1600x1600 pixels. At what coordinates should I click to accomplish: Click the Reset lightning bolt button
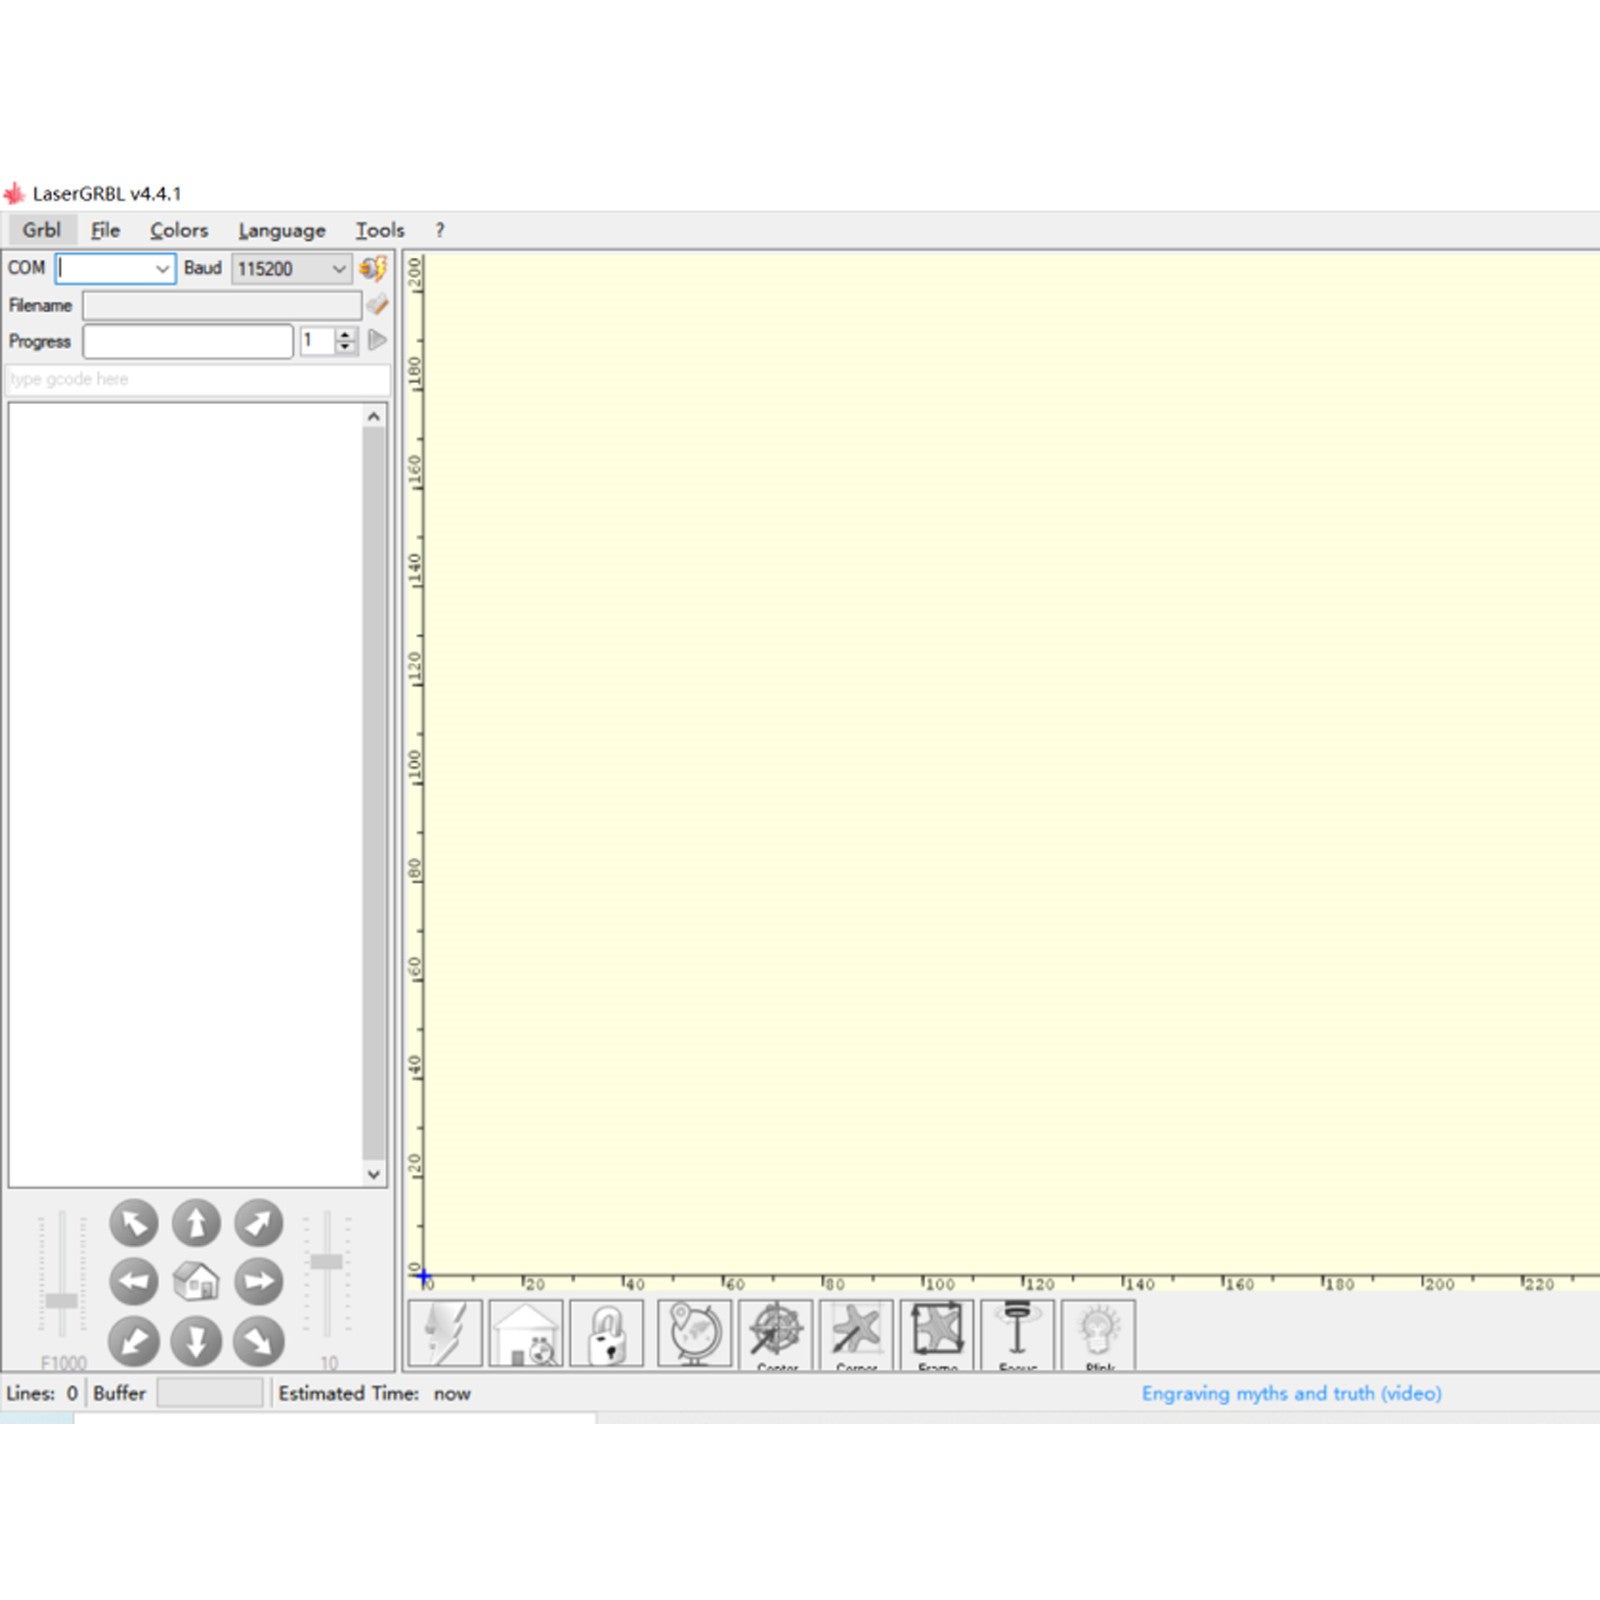[445, 1333]
